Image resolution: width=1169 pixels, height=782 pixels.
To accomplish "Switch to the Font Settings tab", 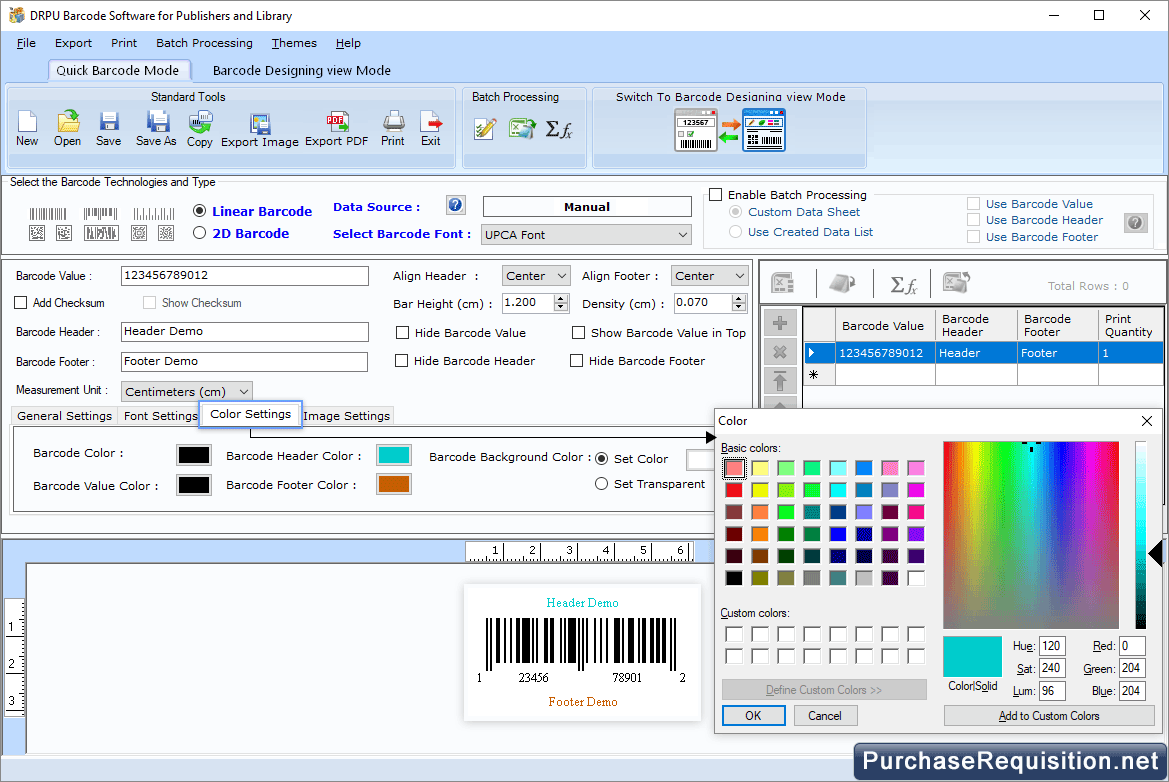I will point(158,415).
